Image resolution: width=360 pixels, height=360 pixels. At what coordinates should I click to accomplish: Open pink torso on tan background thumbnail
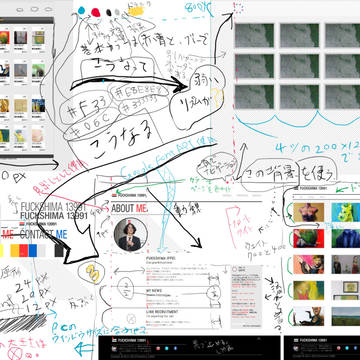(x=308, y=212)
